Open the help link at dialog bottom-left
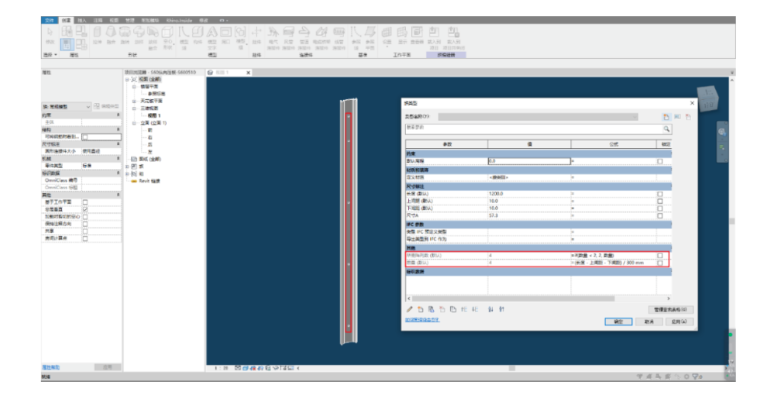 [422, 320]
